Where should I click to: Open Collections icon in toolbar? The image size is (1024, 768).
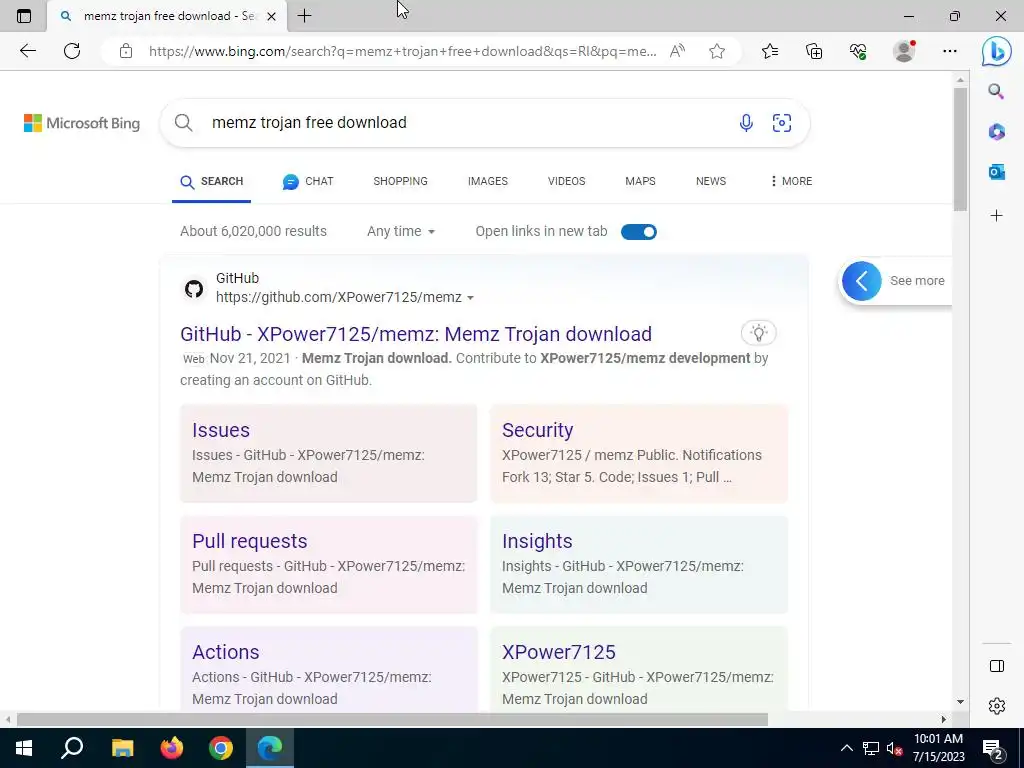[x=814, y=51]
